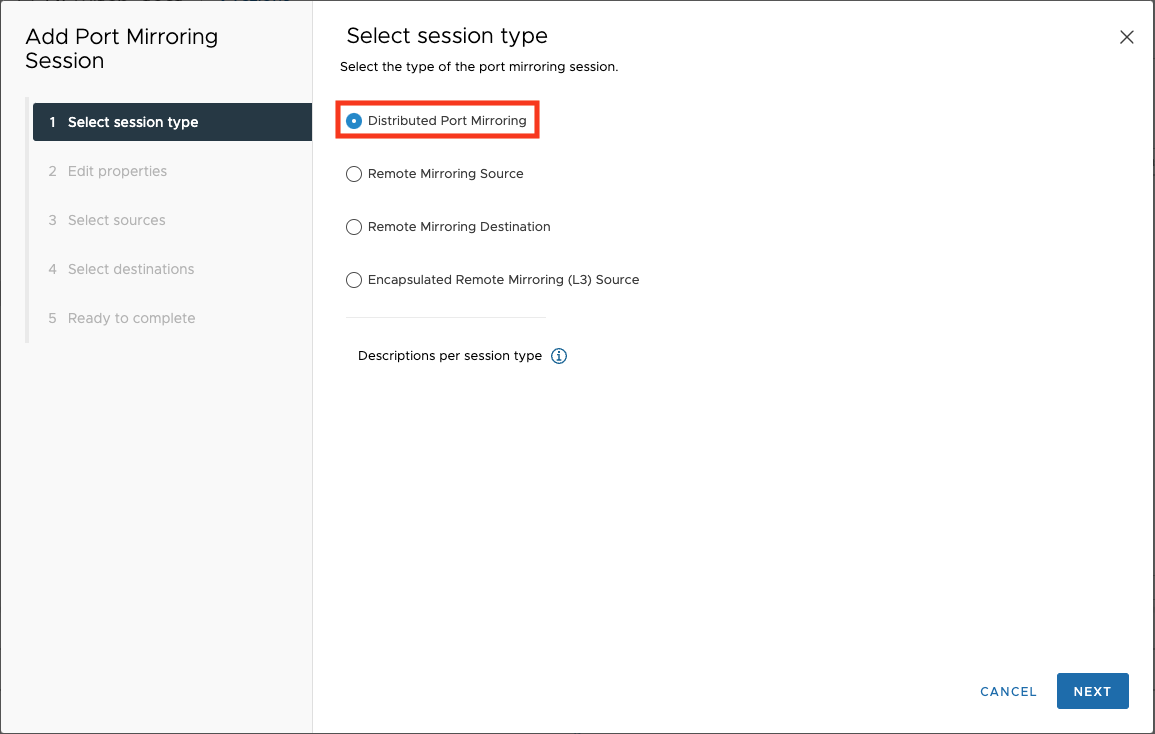The height and width of the screenshot is (734, 1155).
Task: Open wizard step 2 Edit properties
Action: (117, 171)
